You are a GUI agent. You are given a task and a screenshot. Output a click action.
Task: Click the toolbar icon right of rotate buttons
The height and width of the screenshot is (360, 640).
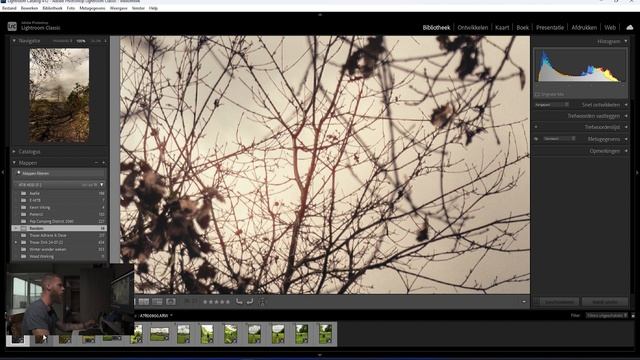click(262, 302)
